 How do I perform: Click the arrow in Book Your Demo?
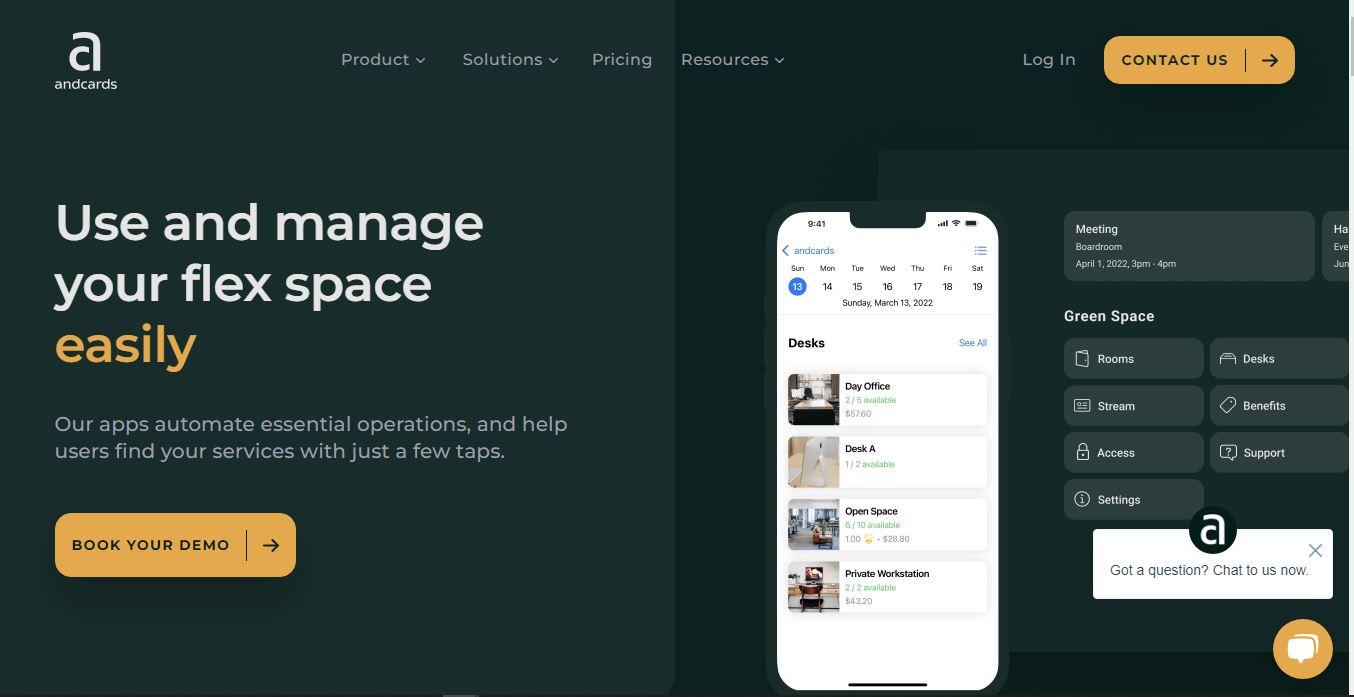tap(271, 545)
